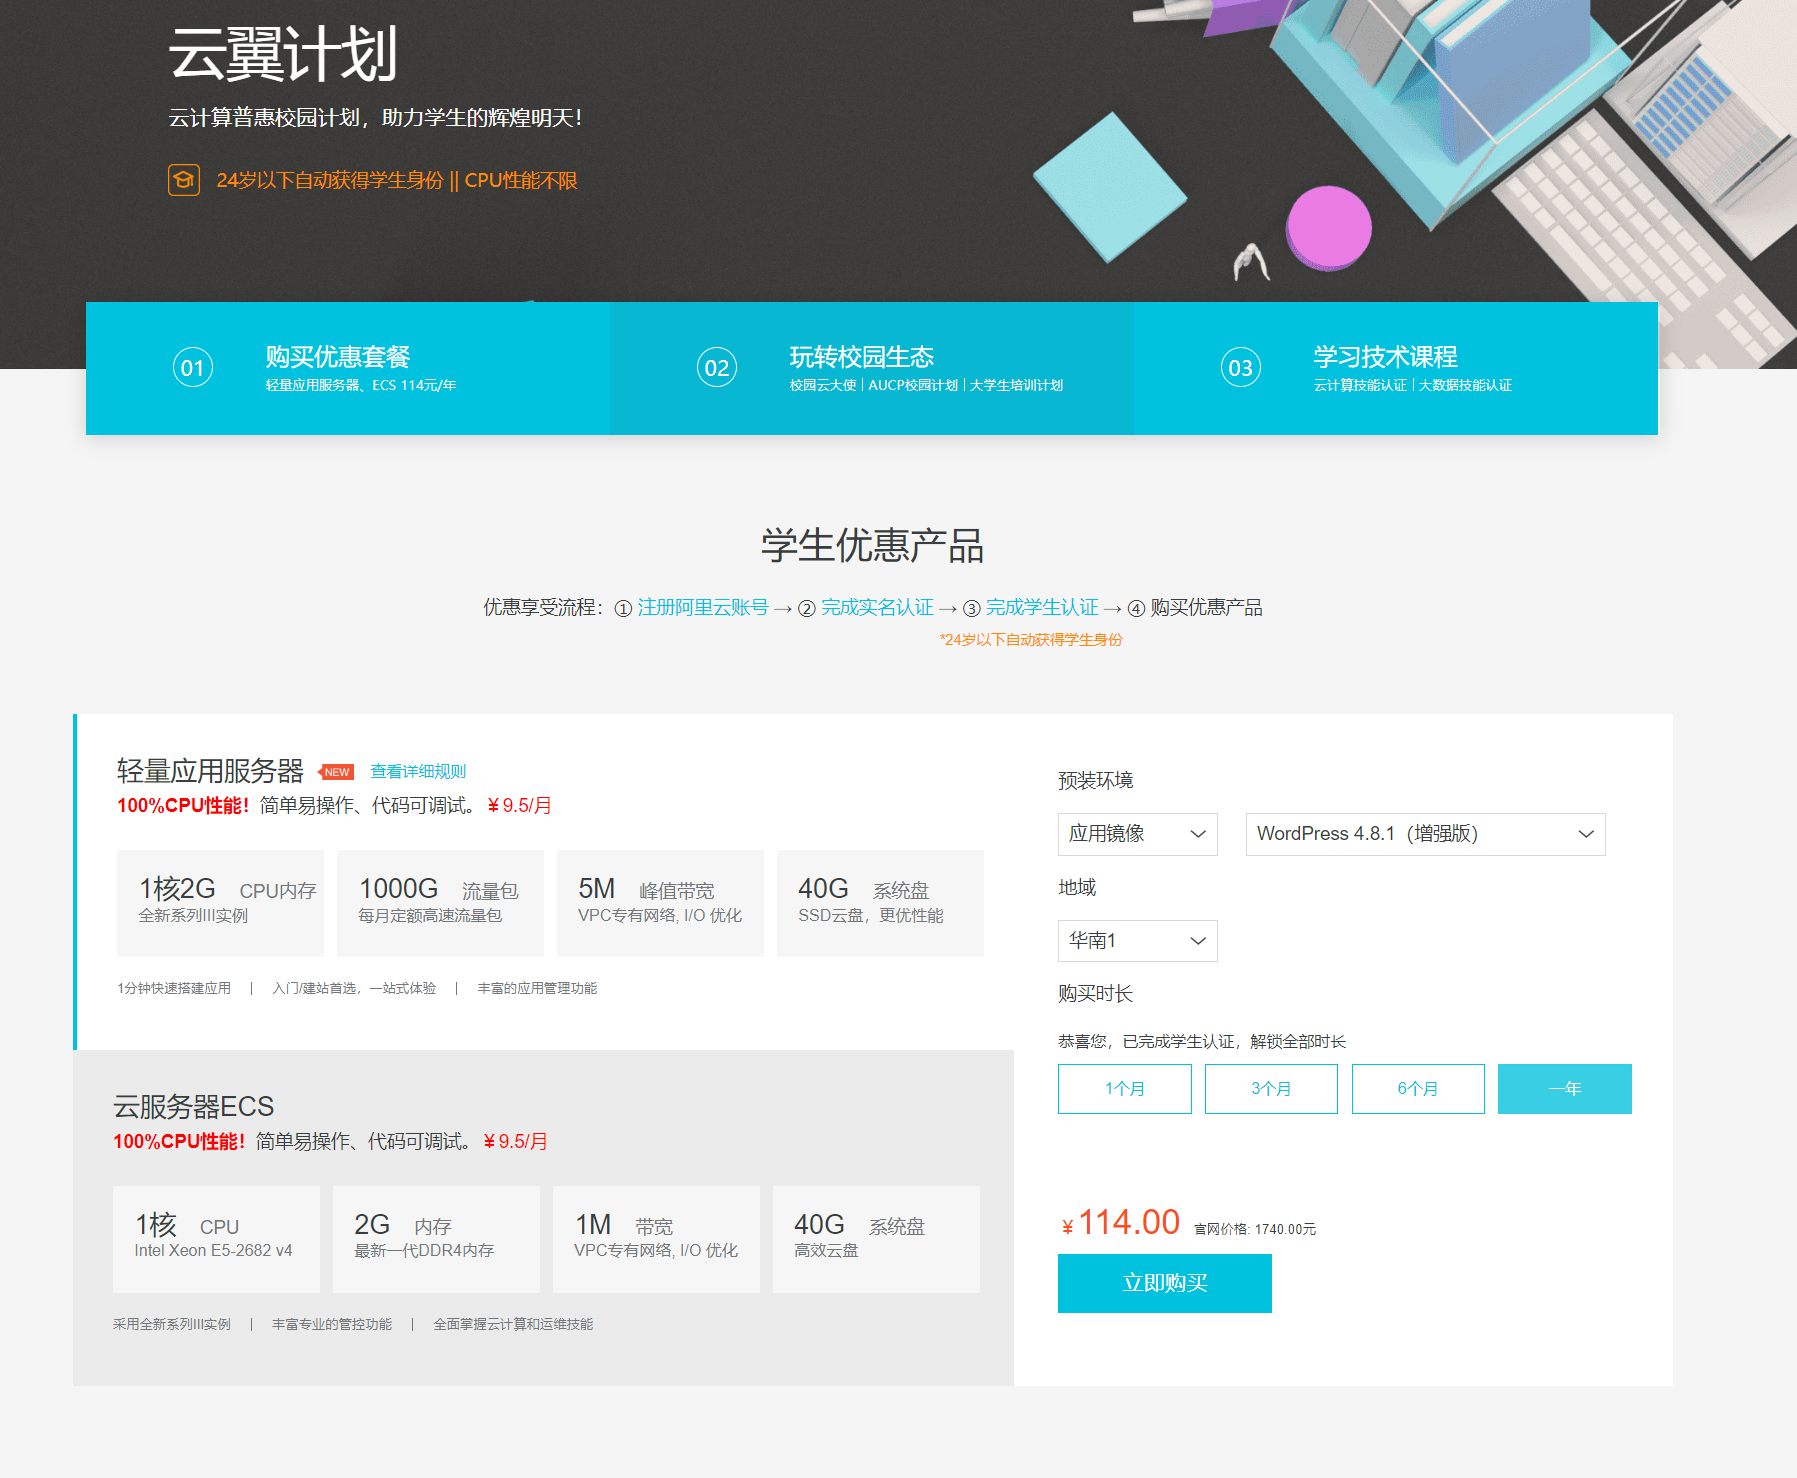Click 24岁以下自动获得学生身份 || CPU性能不限 banner text

[x=397, y=180]
